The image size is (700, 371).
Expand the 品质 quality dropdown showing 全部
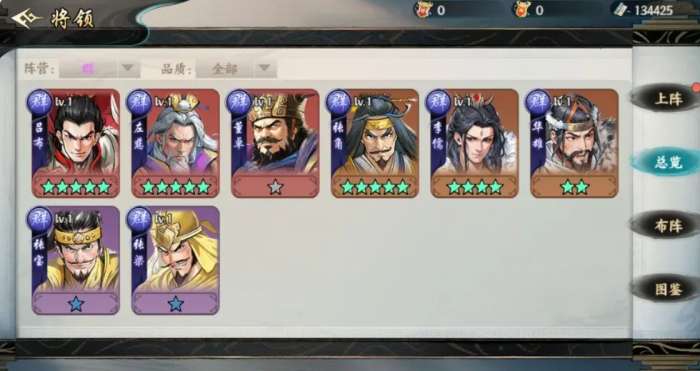pos(236,69)
